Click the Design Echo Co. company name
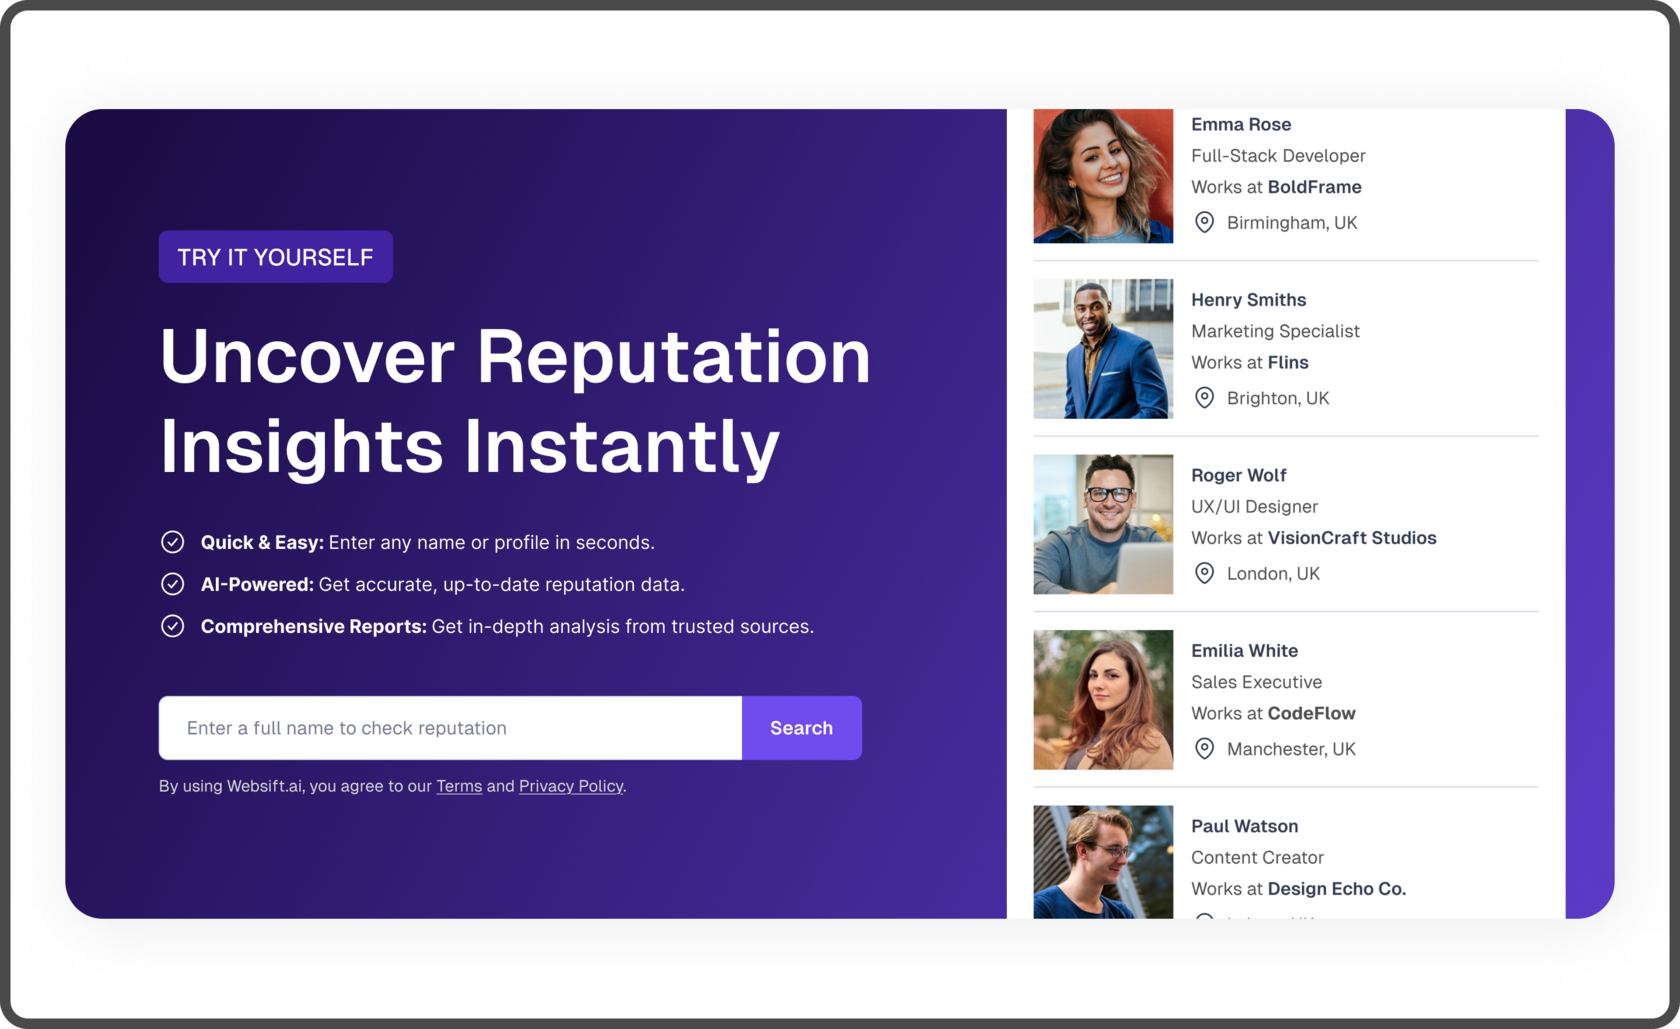Viewport: 1680px width, 1029px height. click(x=1336, y=889)
